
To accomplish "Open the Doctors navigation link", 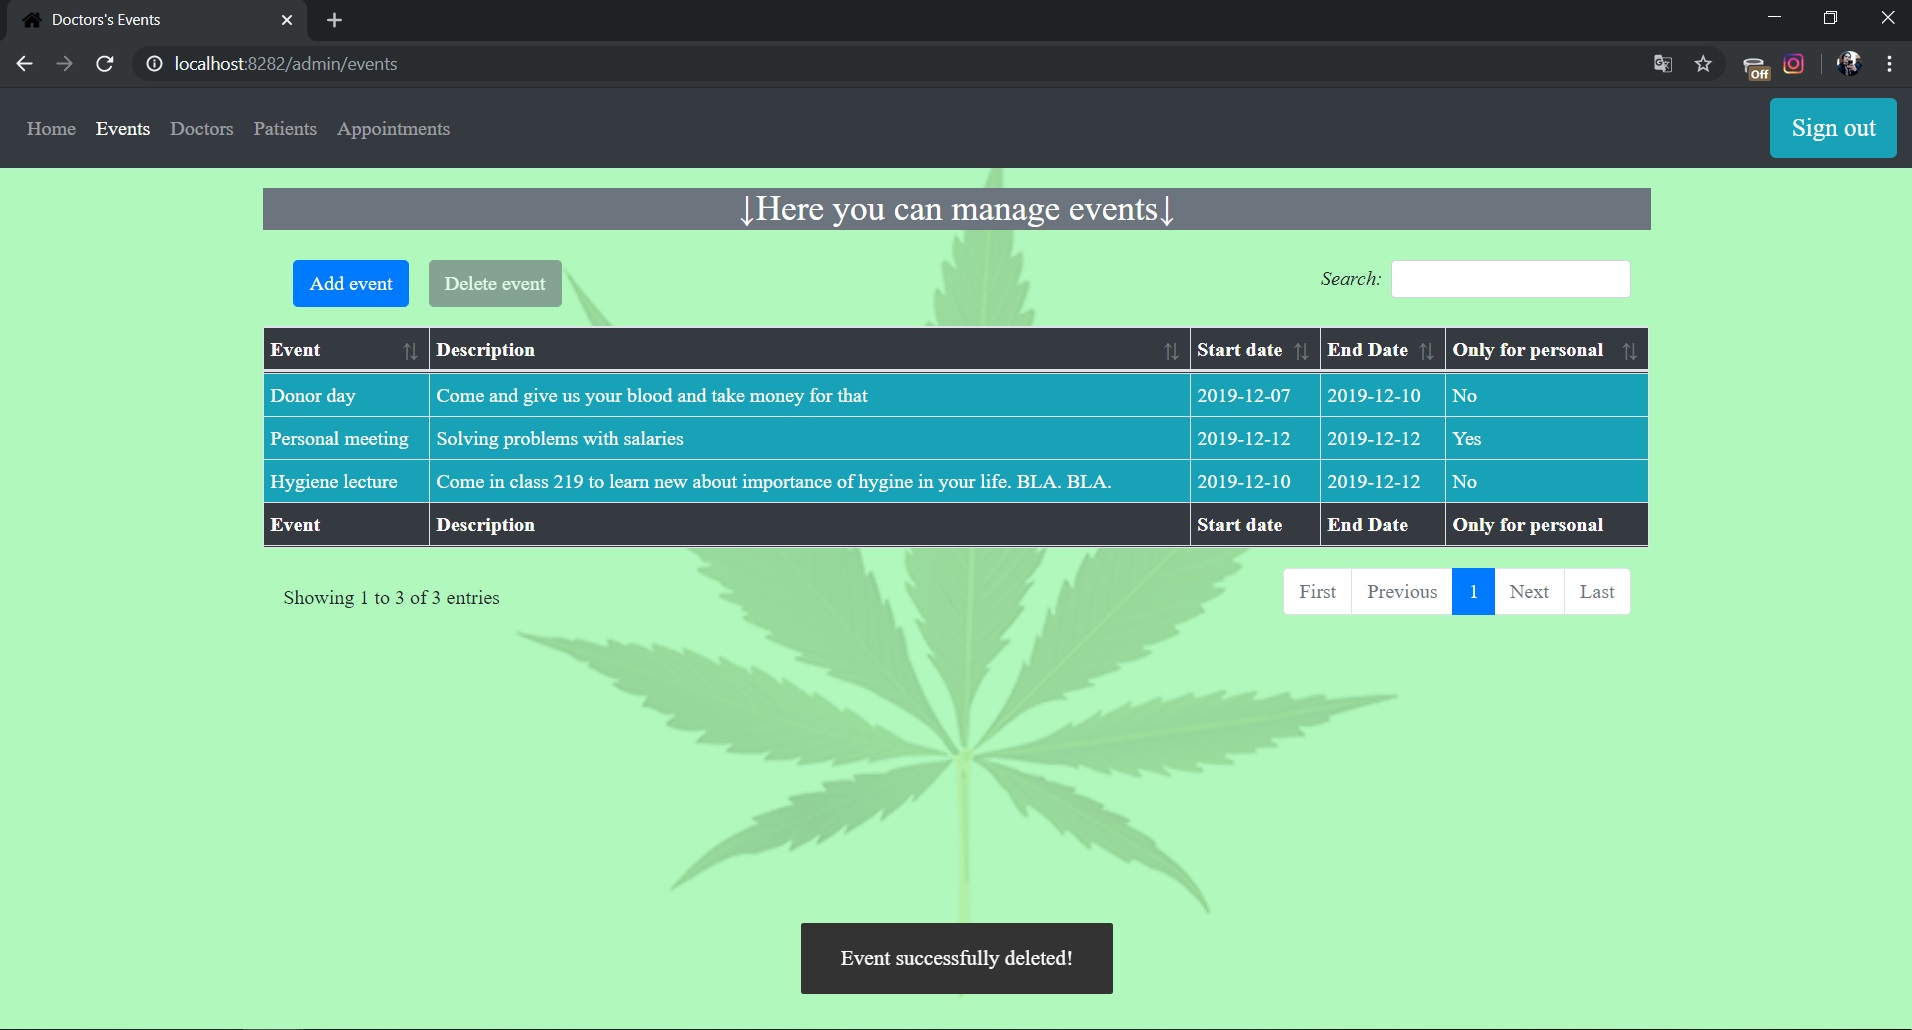I will 201,129.
